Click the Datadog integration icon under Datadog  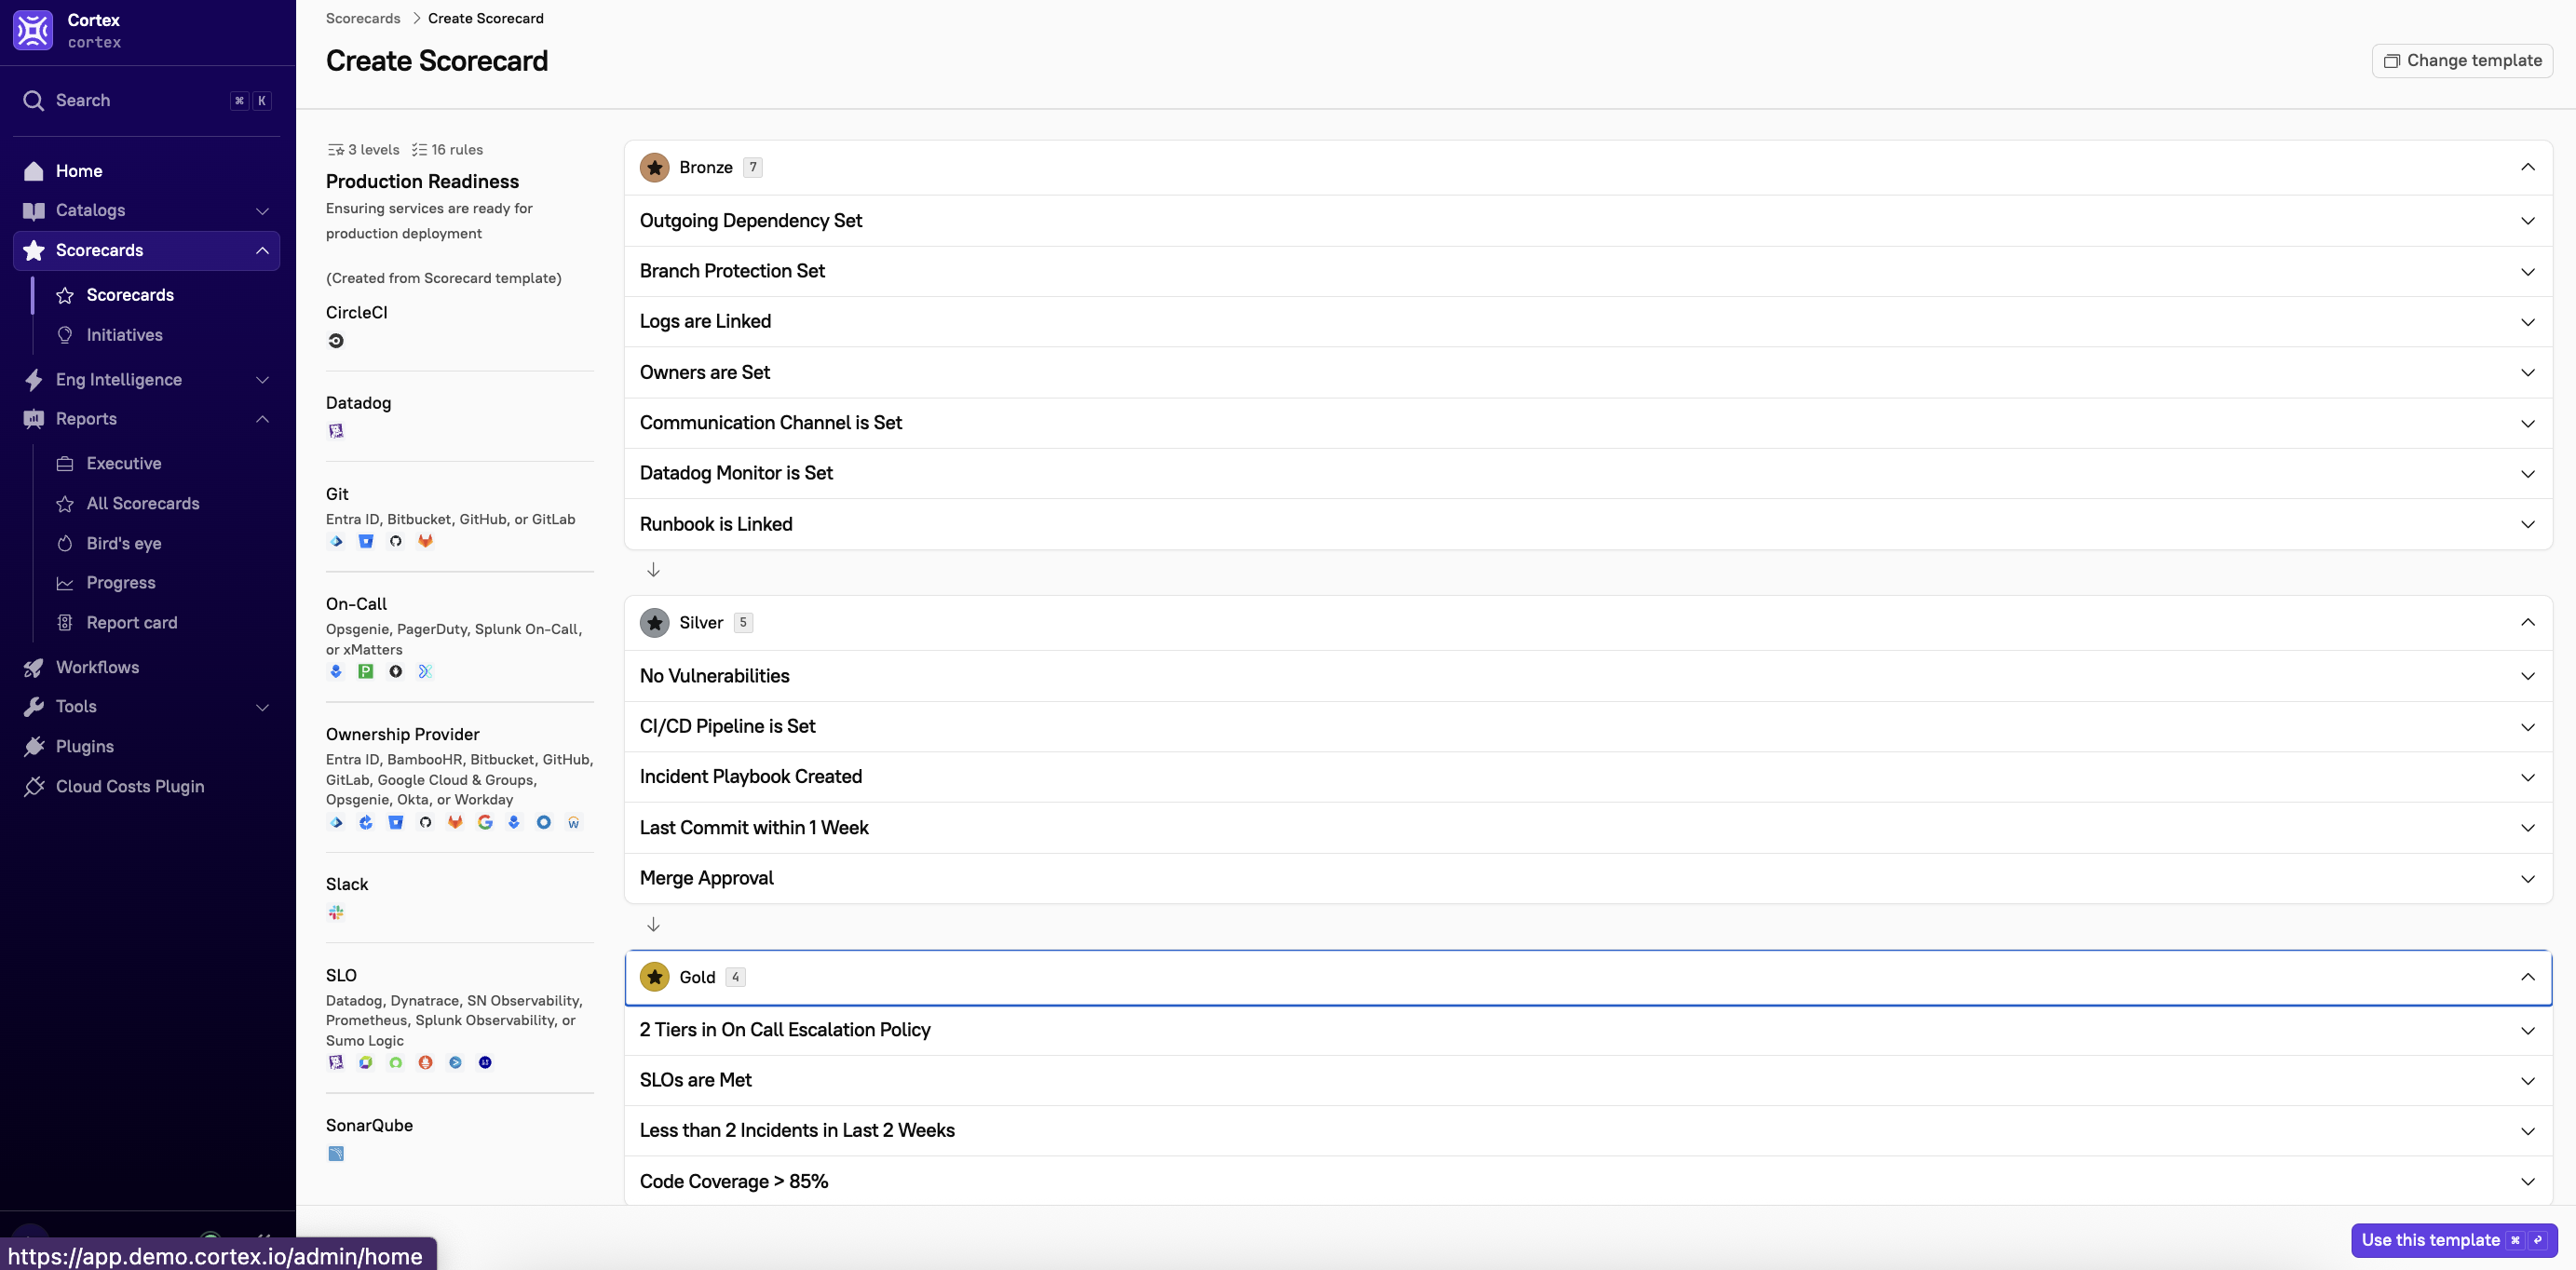coord(336,431)
